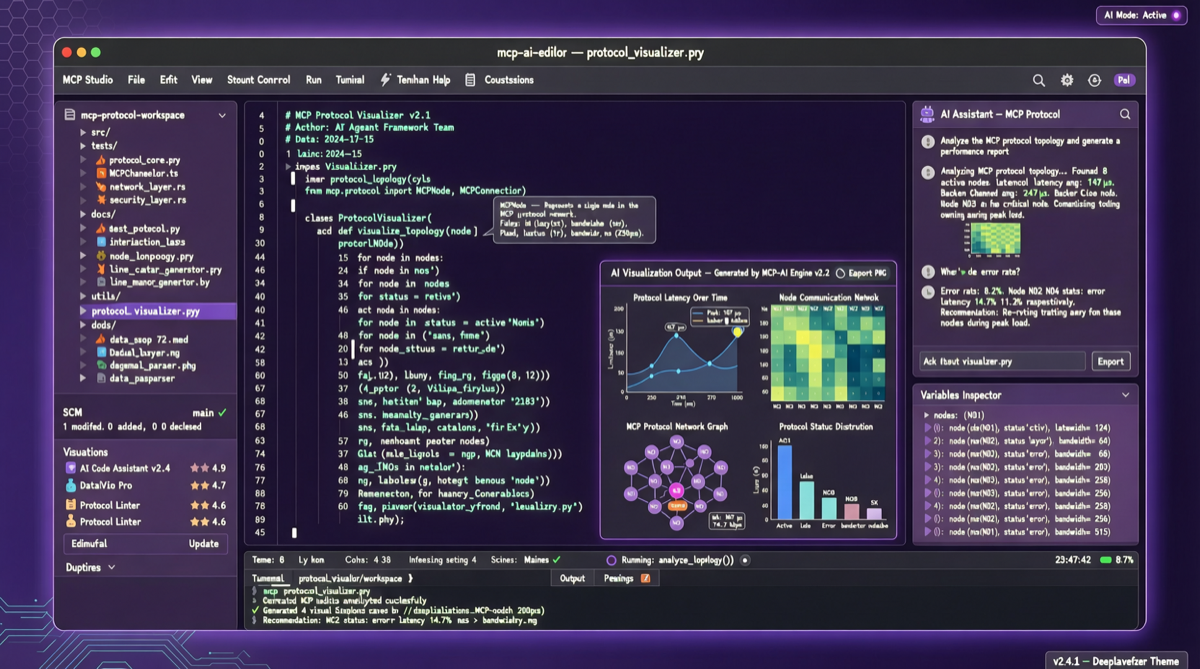Expand the nodes: (N01) variable entry

pyautogui.click(x=926, y=414)
